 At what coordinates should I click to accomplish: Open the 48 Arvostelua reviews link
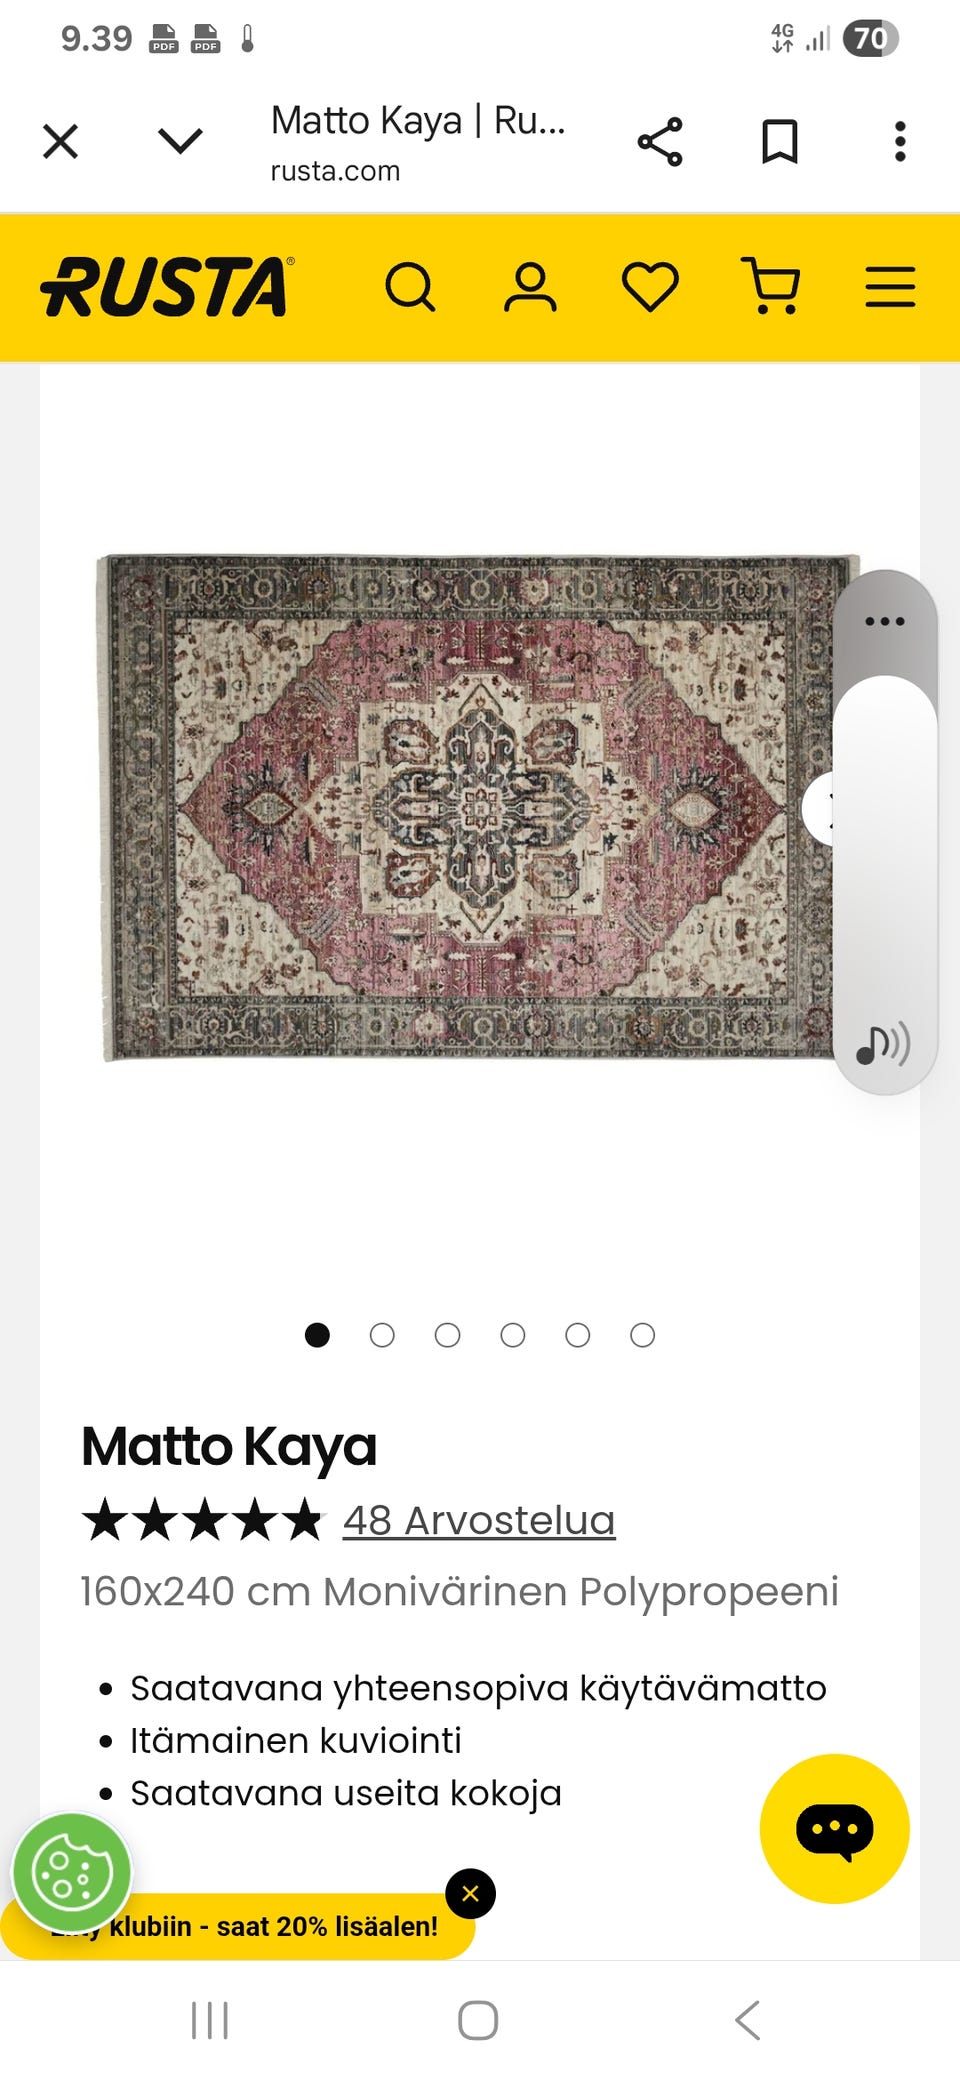(x=479, y=1520)
